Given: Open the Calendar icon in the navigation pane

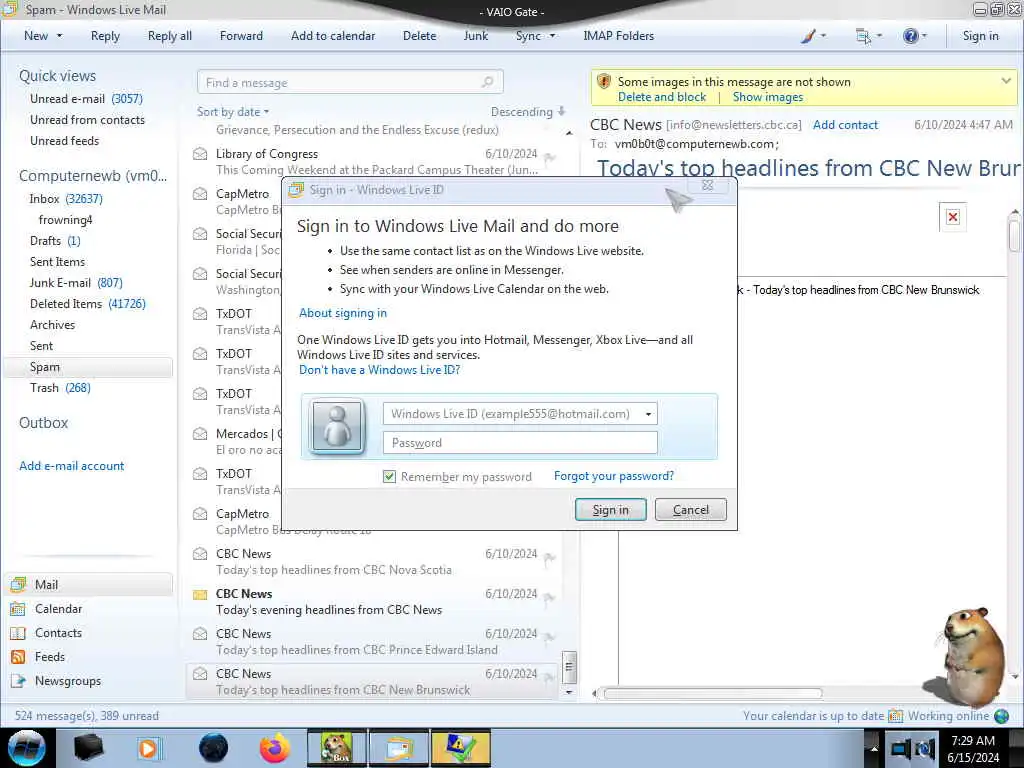Looking at the screenshot, I should 18,609.
